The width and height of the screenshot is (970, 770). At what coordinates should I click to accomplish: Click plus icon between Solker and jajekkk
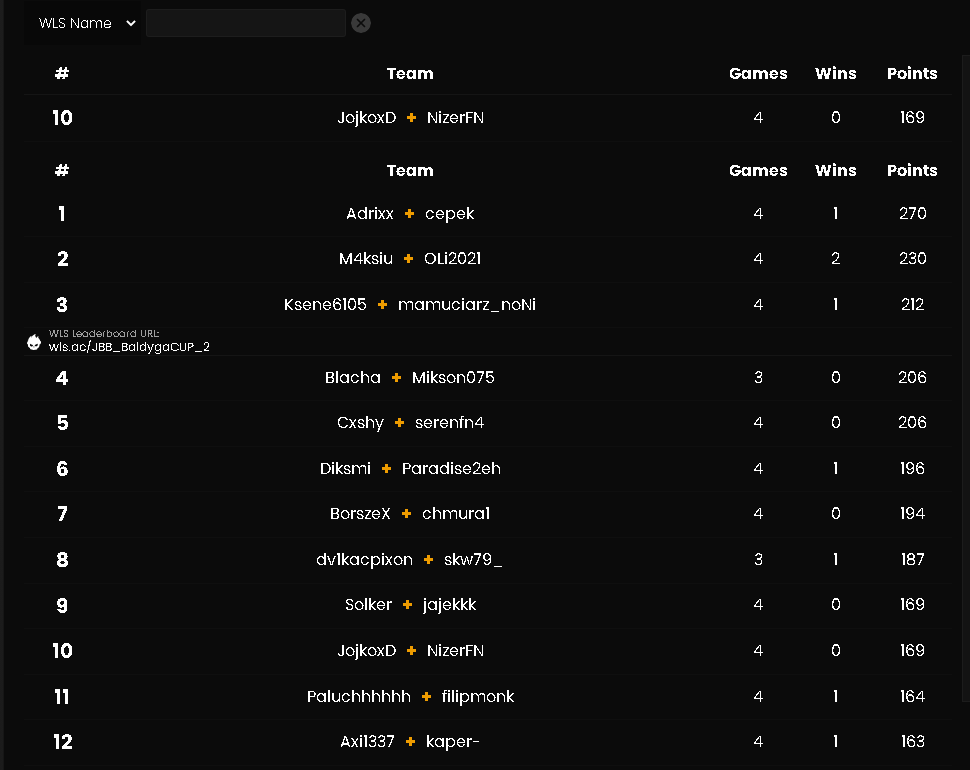(x=407, y=604)
